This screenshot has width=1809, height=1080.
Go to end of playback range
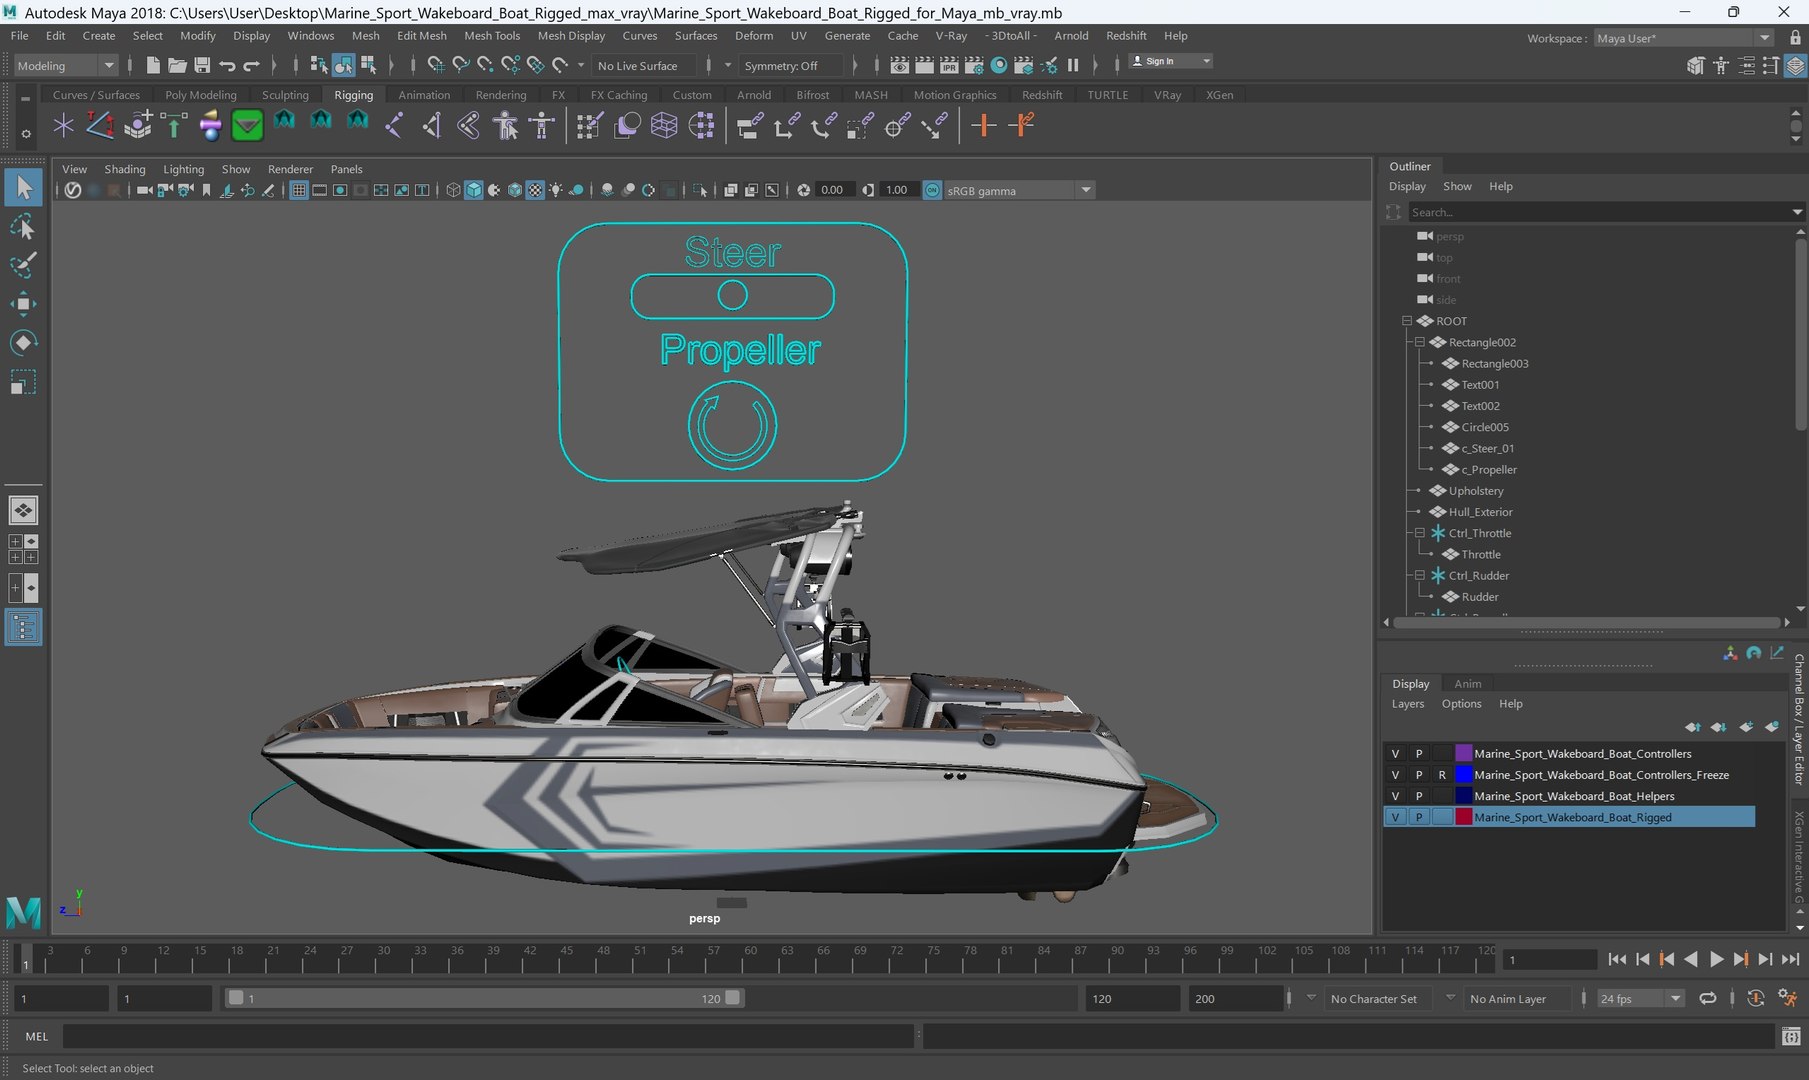point(1790,959)
